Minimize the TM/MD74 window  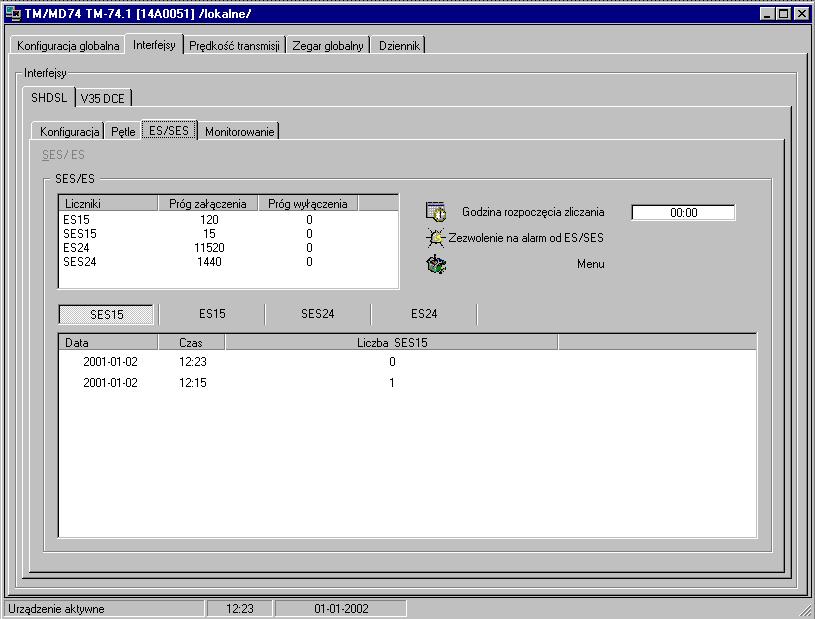click(767, 14)
